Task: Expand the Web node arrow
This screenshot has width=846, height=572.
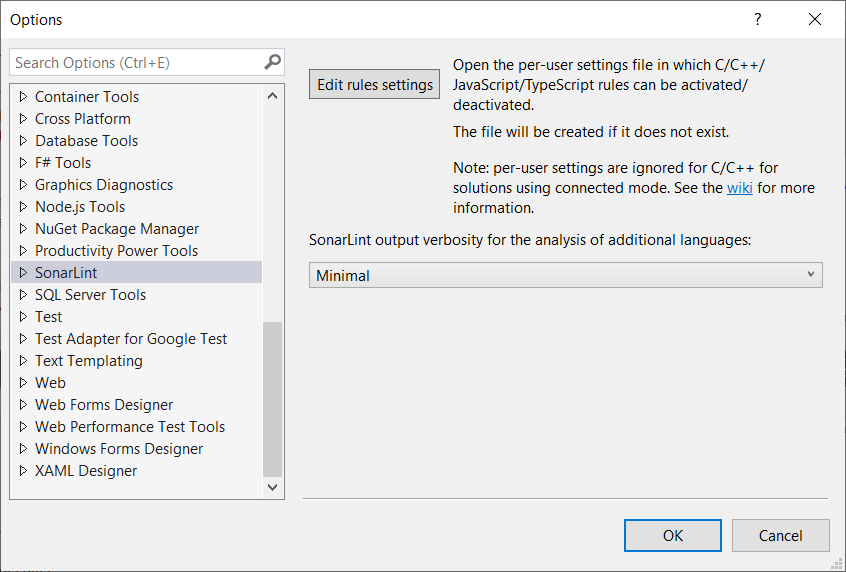Action: tap(23, 383)
